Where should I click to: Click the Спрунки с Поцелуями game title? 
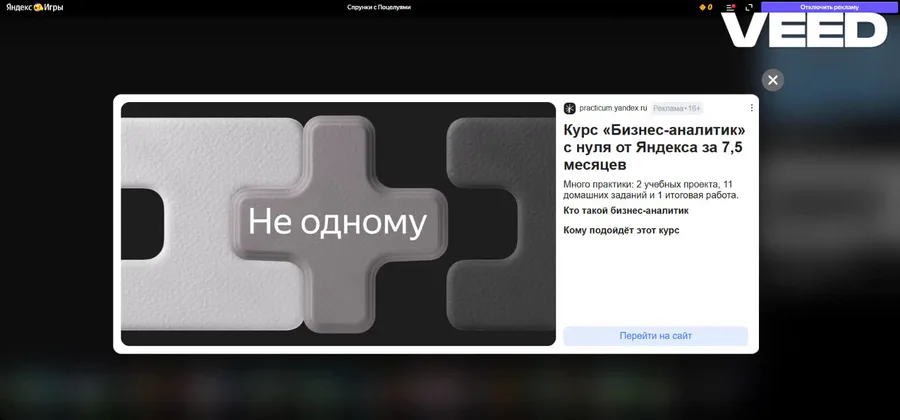(x=379, y=7)
